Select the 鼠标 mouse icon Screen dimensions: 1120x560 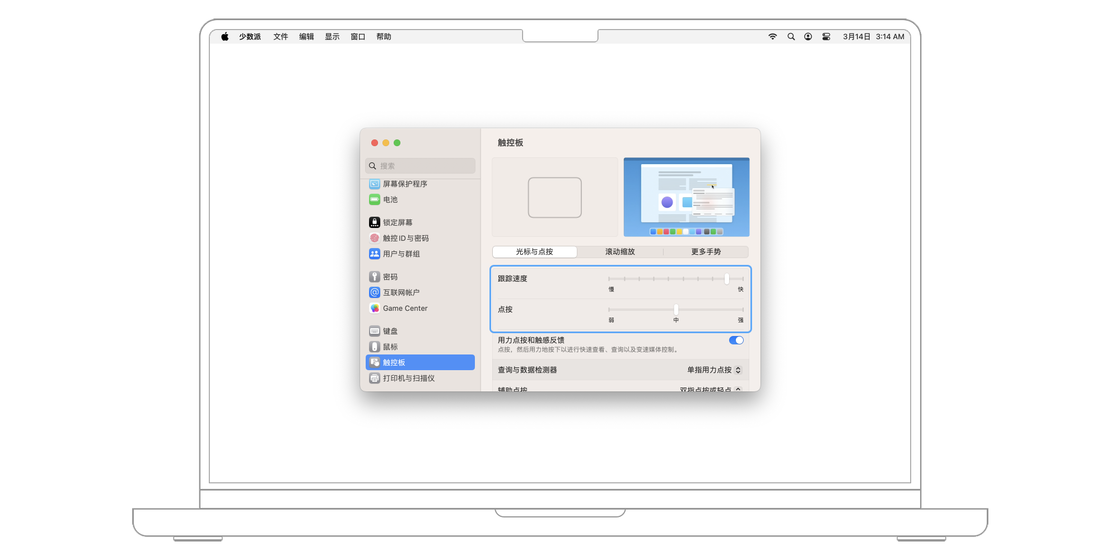[374, 346]
